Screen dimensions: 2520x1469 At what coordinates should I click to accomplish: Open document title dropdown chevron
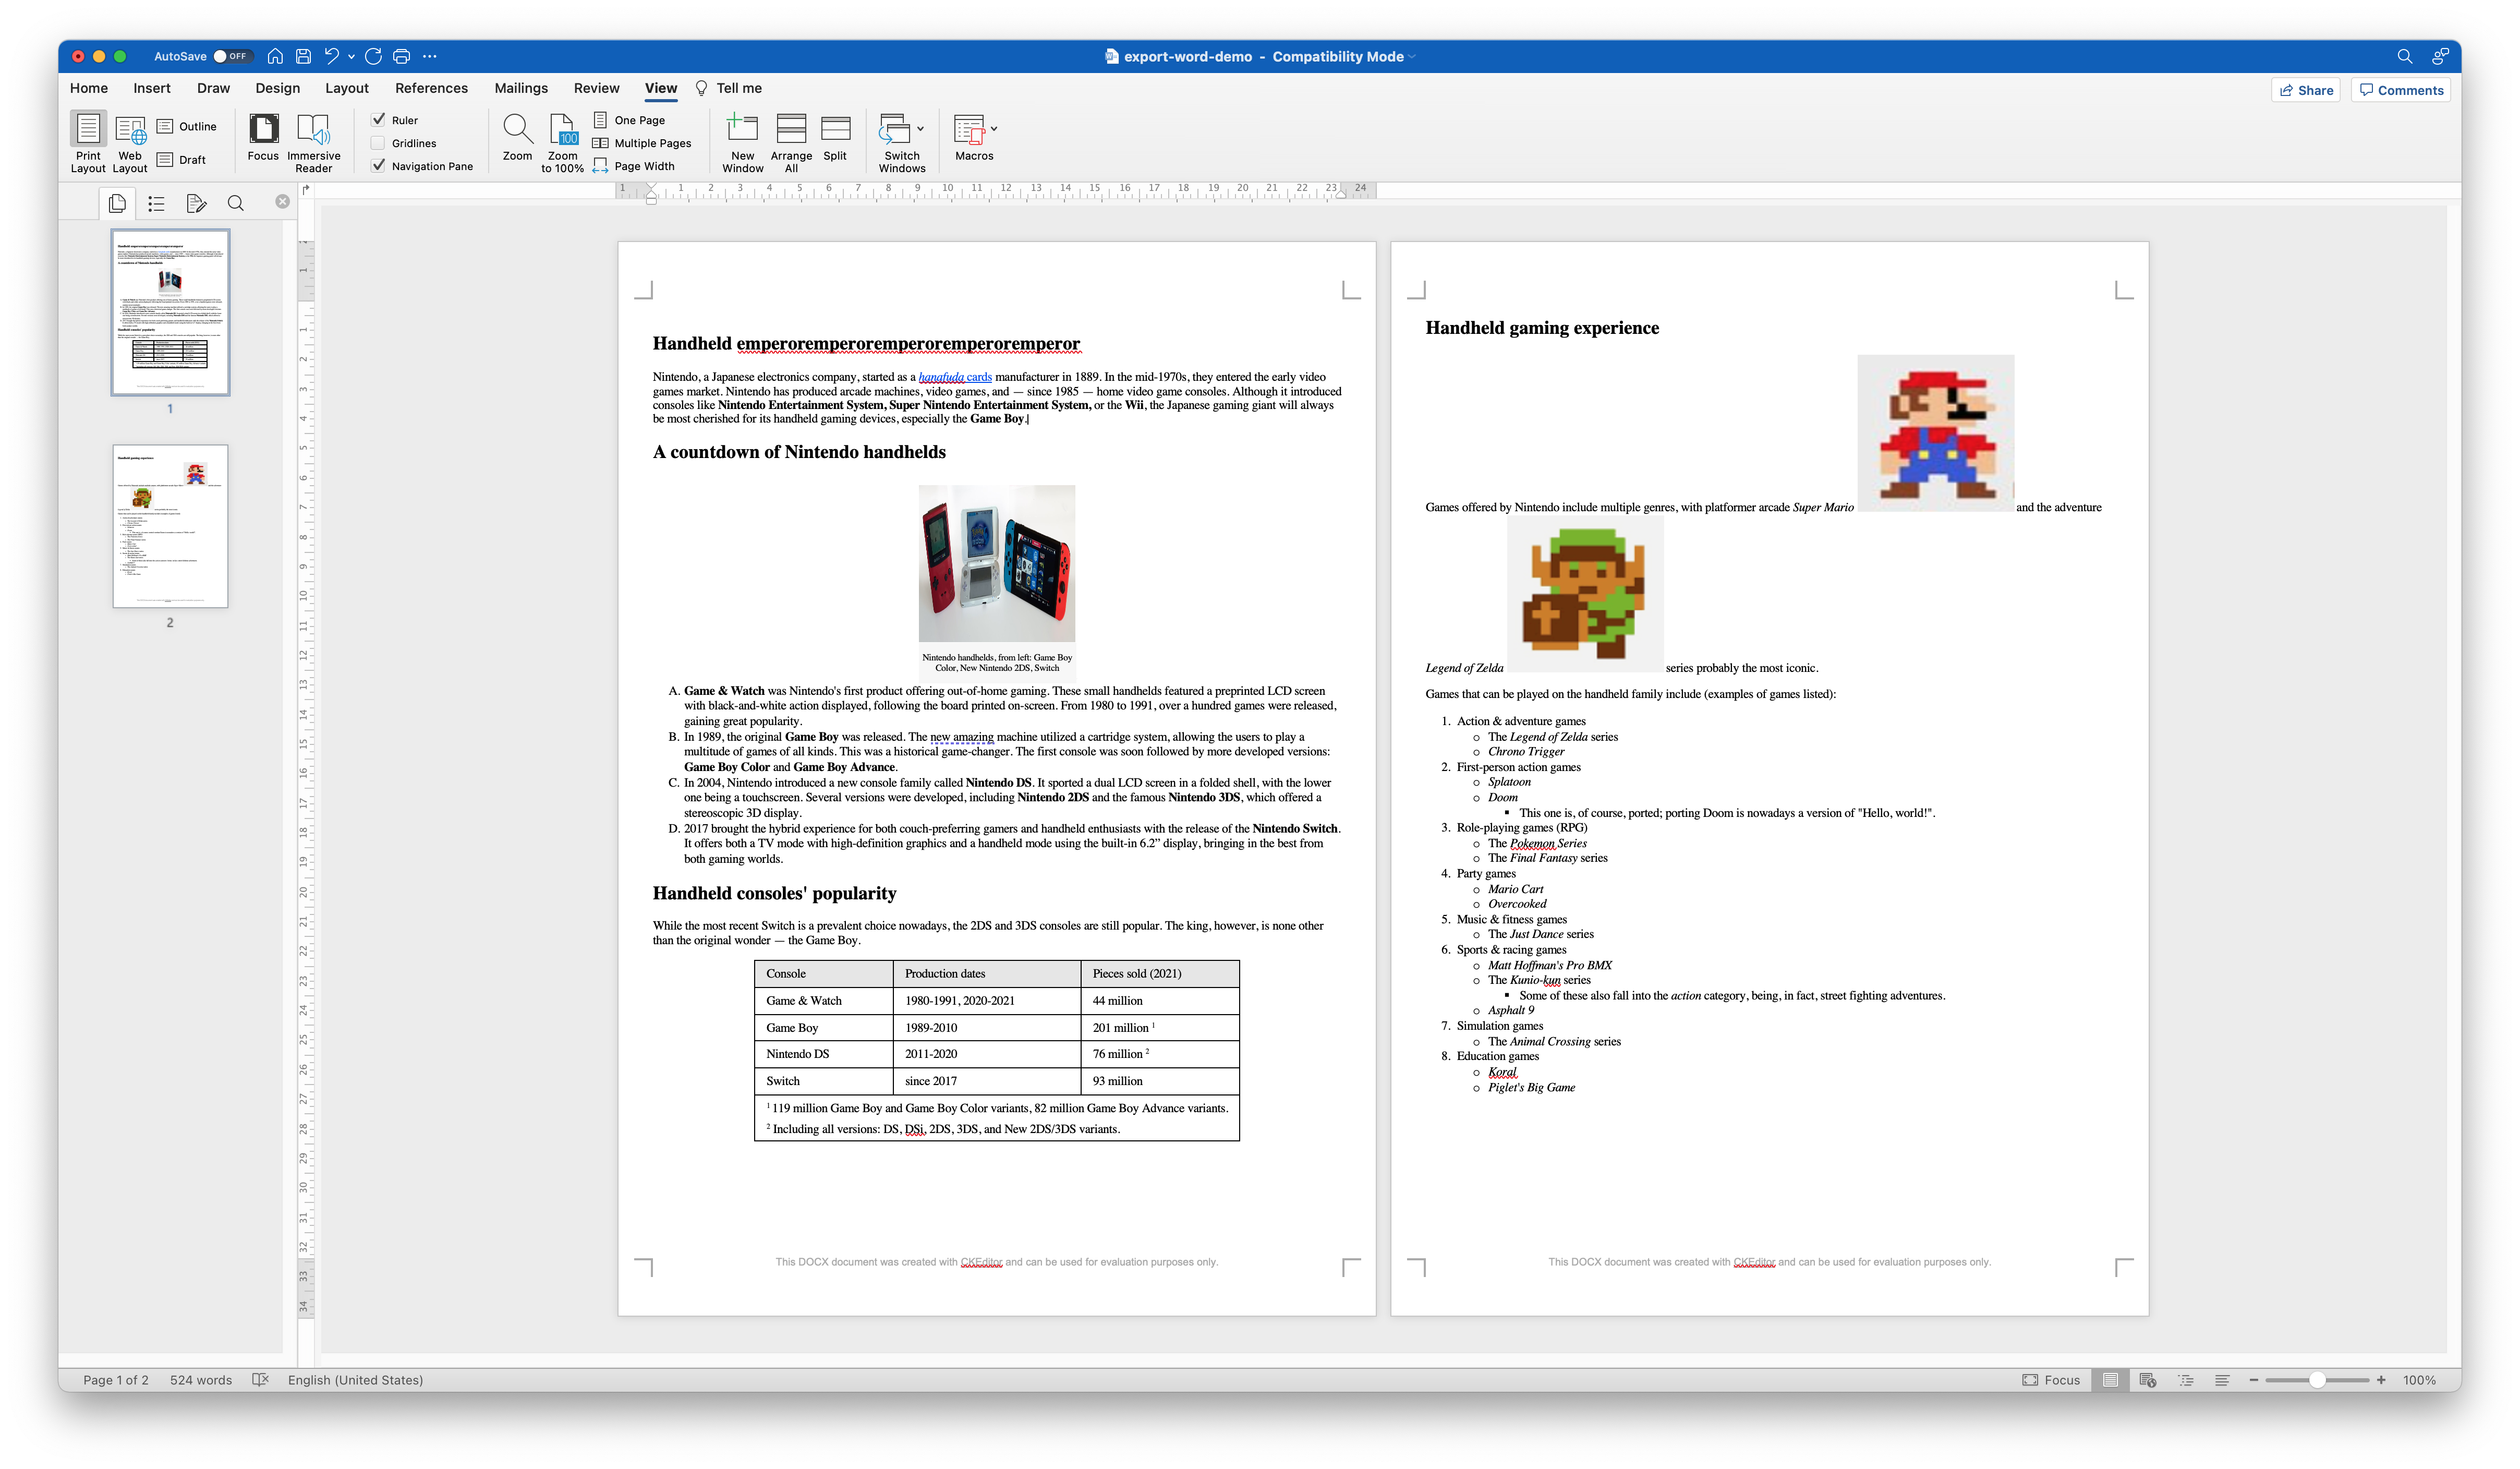pos(1412,57)
